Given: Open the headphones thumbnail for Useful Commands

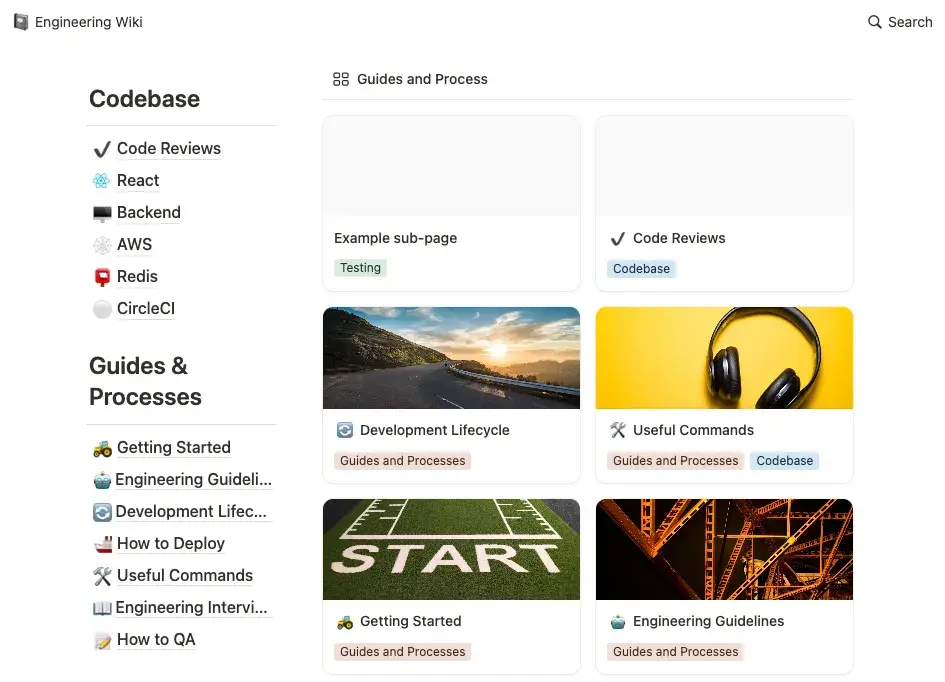Looking at the screenshot, I should click(724, 358).
